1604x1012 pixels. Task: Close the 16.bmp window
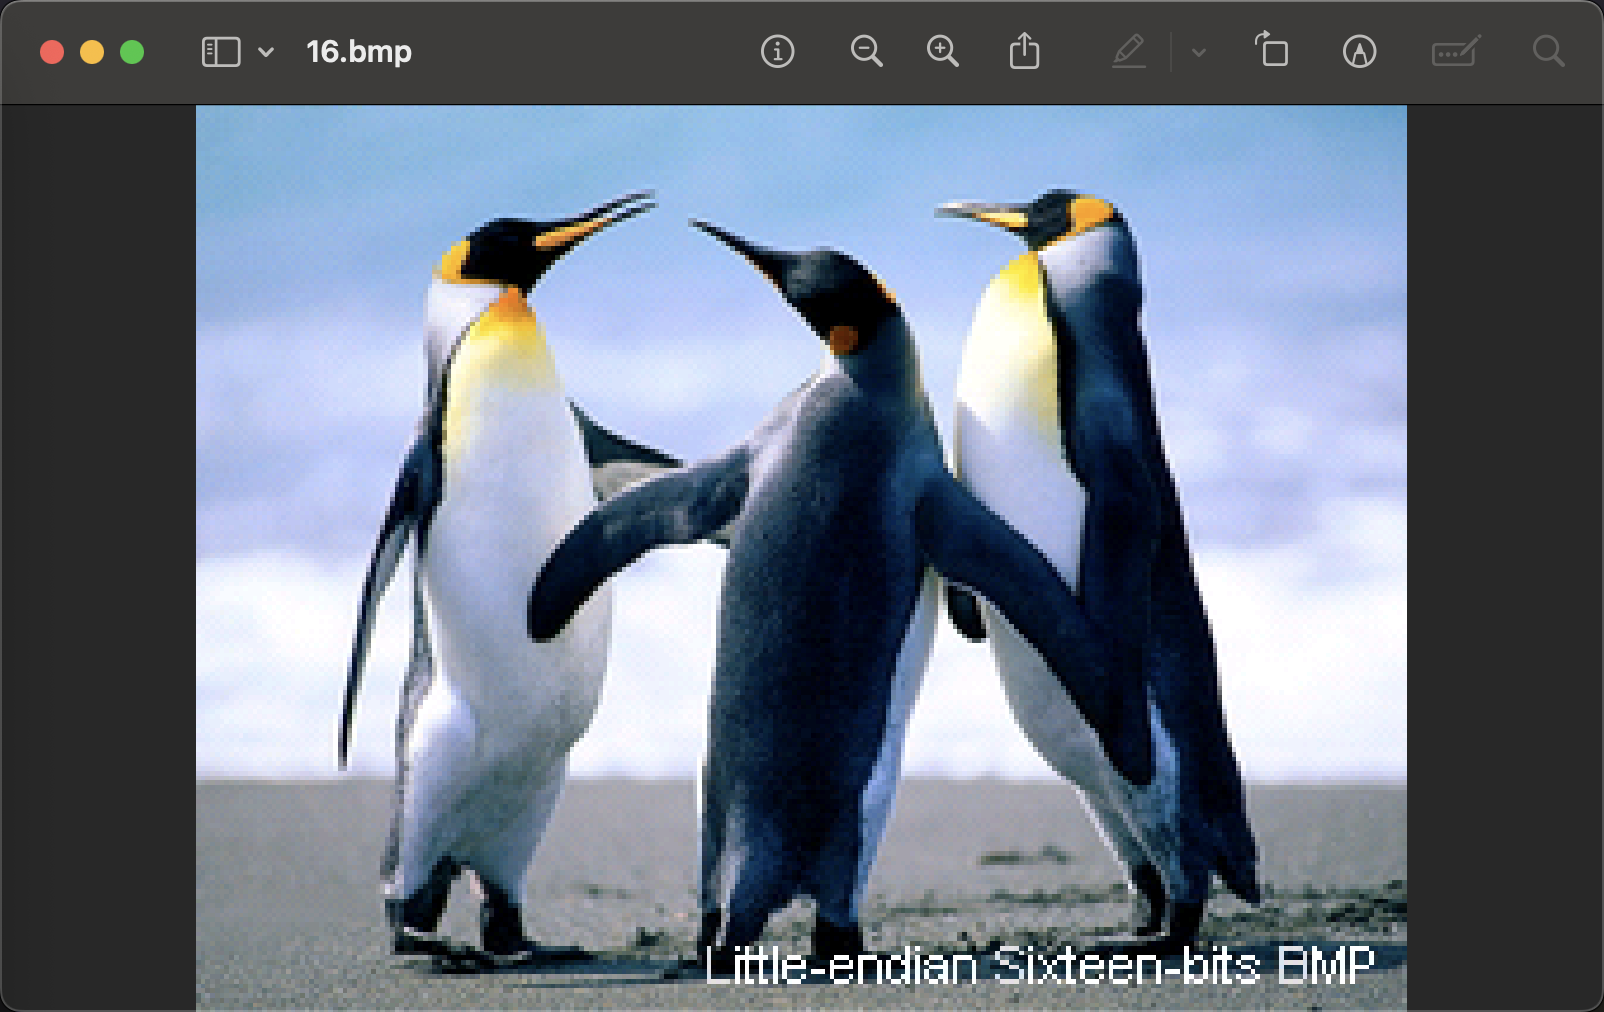click(x=52, y=52)
